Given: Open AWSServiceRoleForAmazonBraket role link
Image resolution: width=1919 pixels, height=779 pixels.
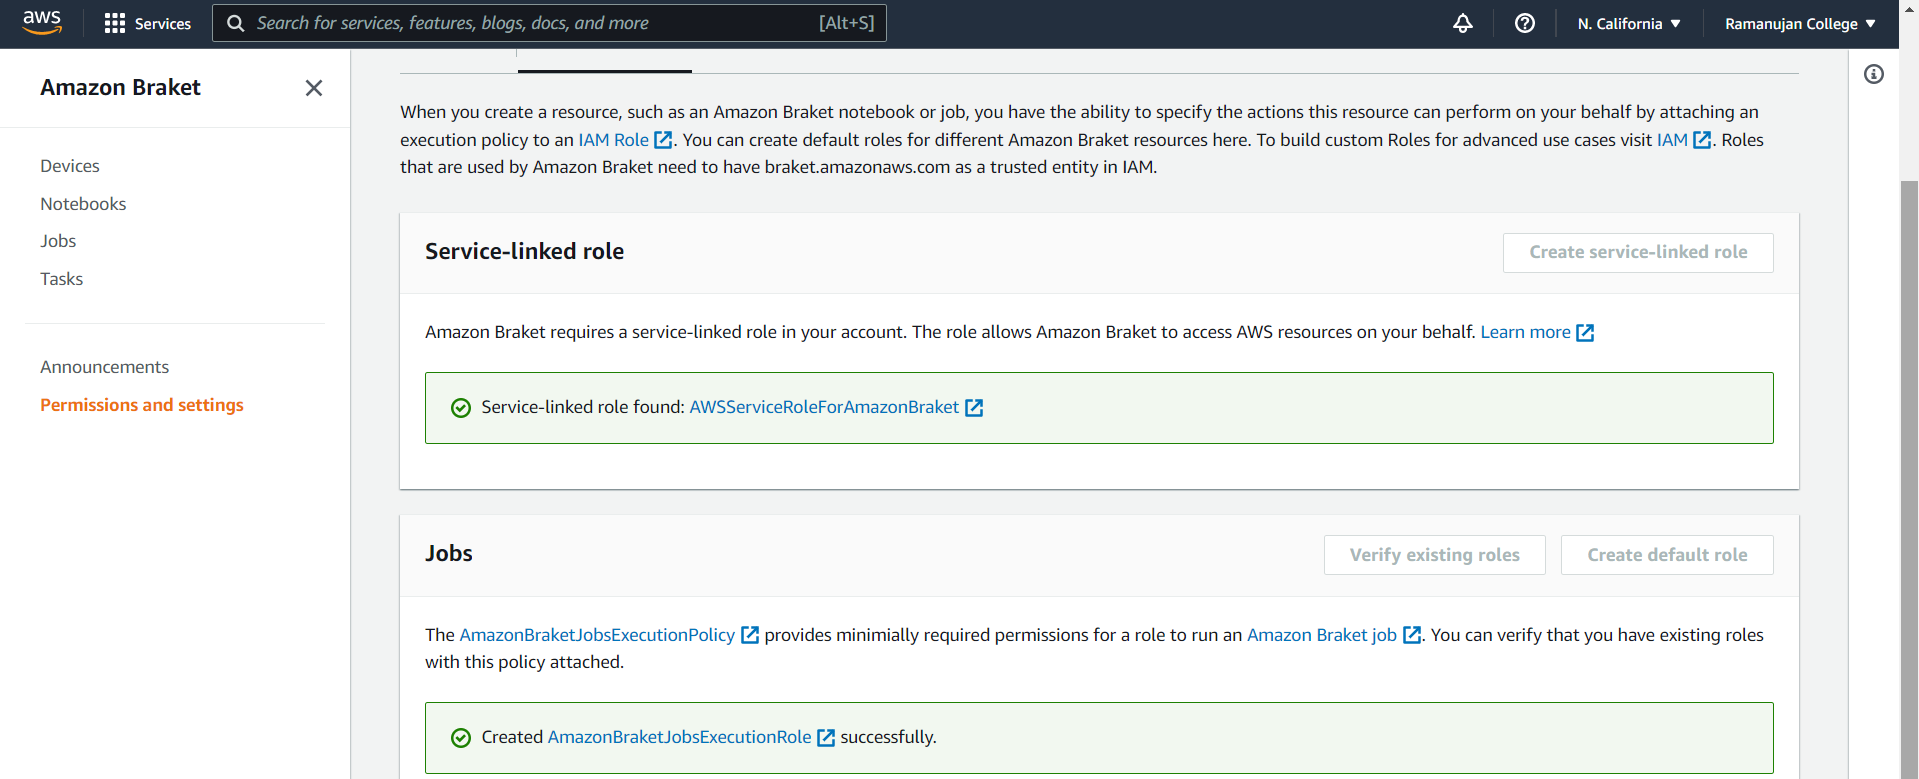Looking at the screenshot, I should click(824, 407).
